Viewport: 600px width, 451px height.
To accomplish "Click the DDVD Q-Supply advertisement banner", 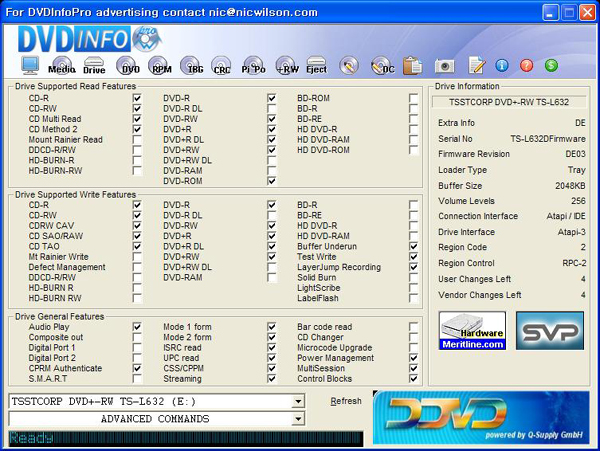I will pos(481,417).
